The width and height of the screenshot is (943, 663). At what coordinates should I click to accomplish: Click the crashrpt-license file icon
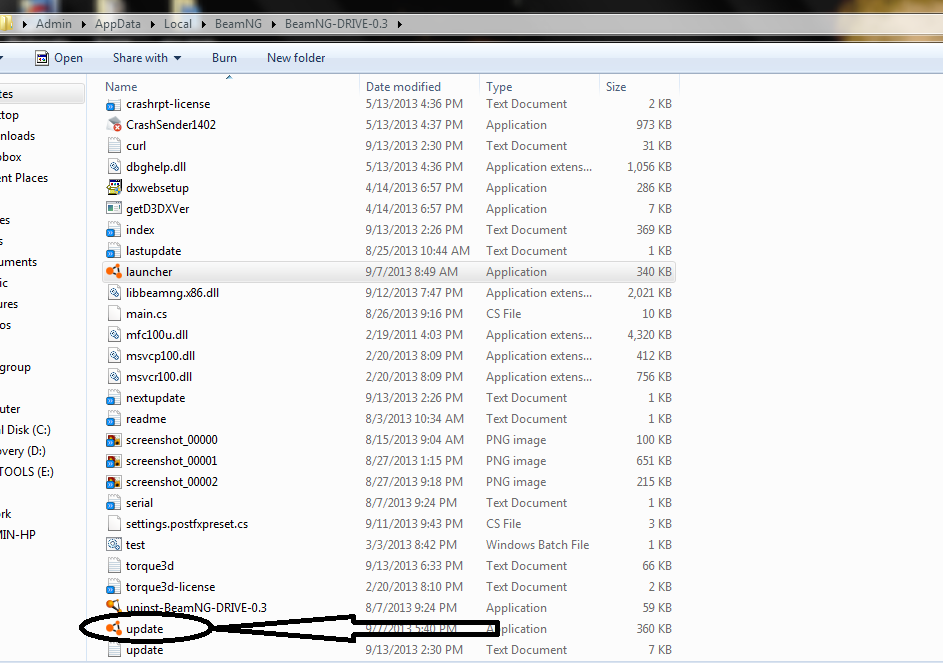[114, 105]
